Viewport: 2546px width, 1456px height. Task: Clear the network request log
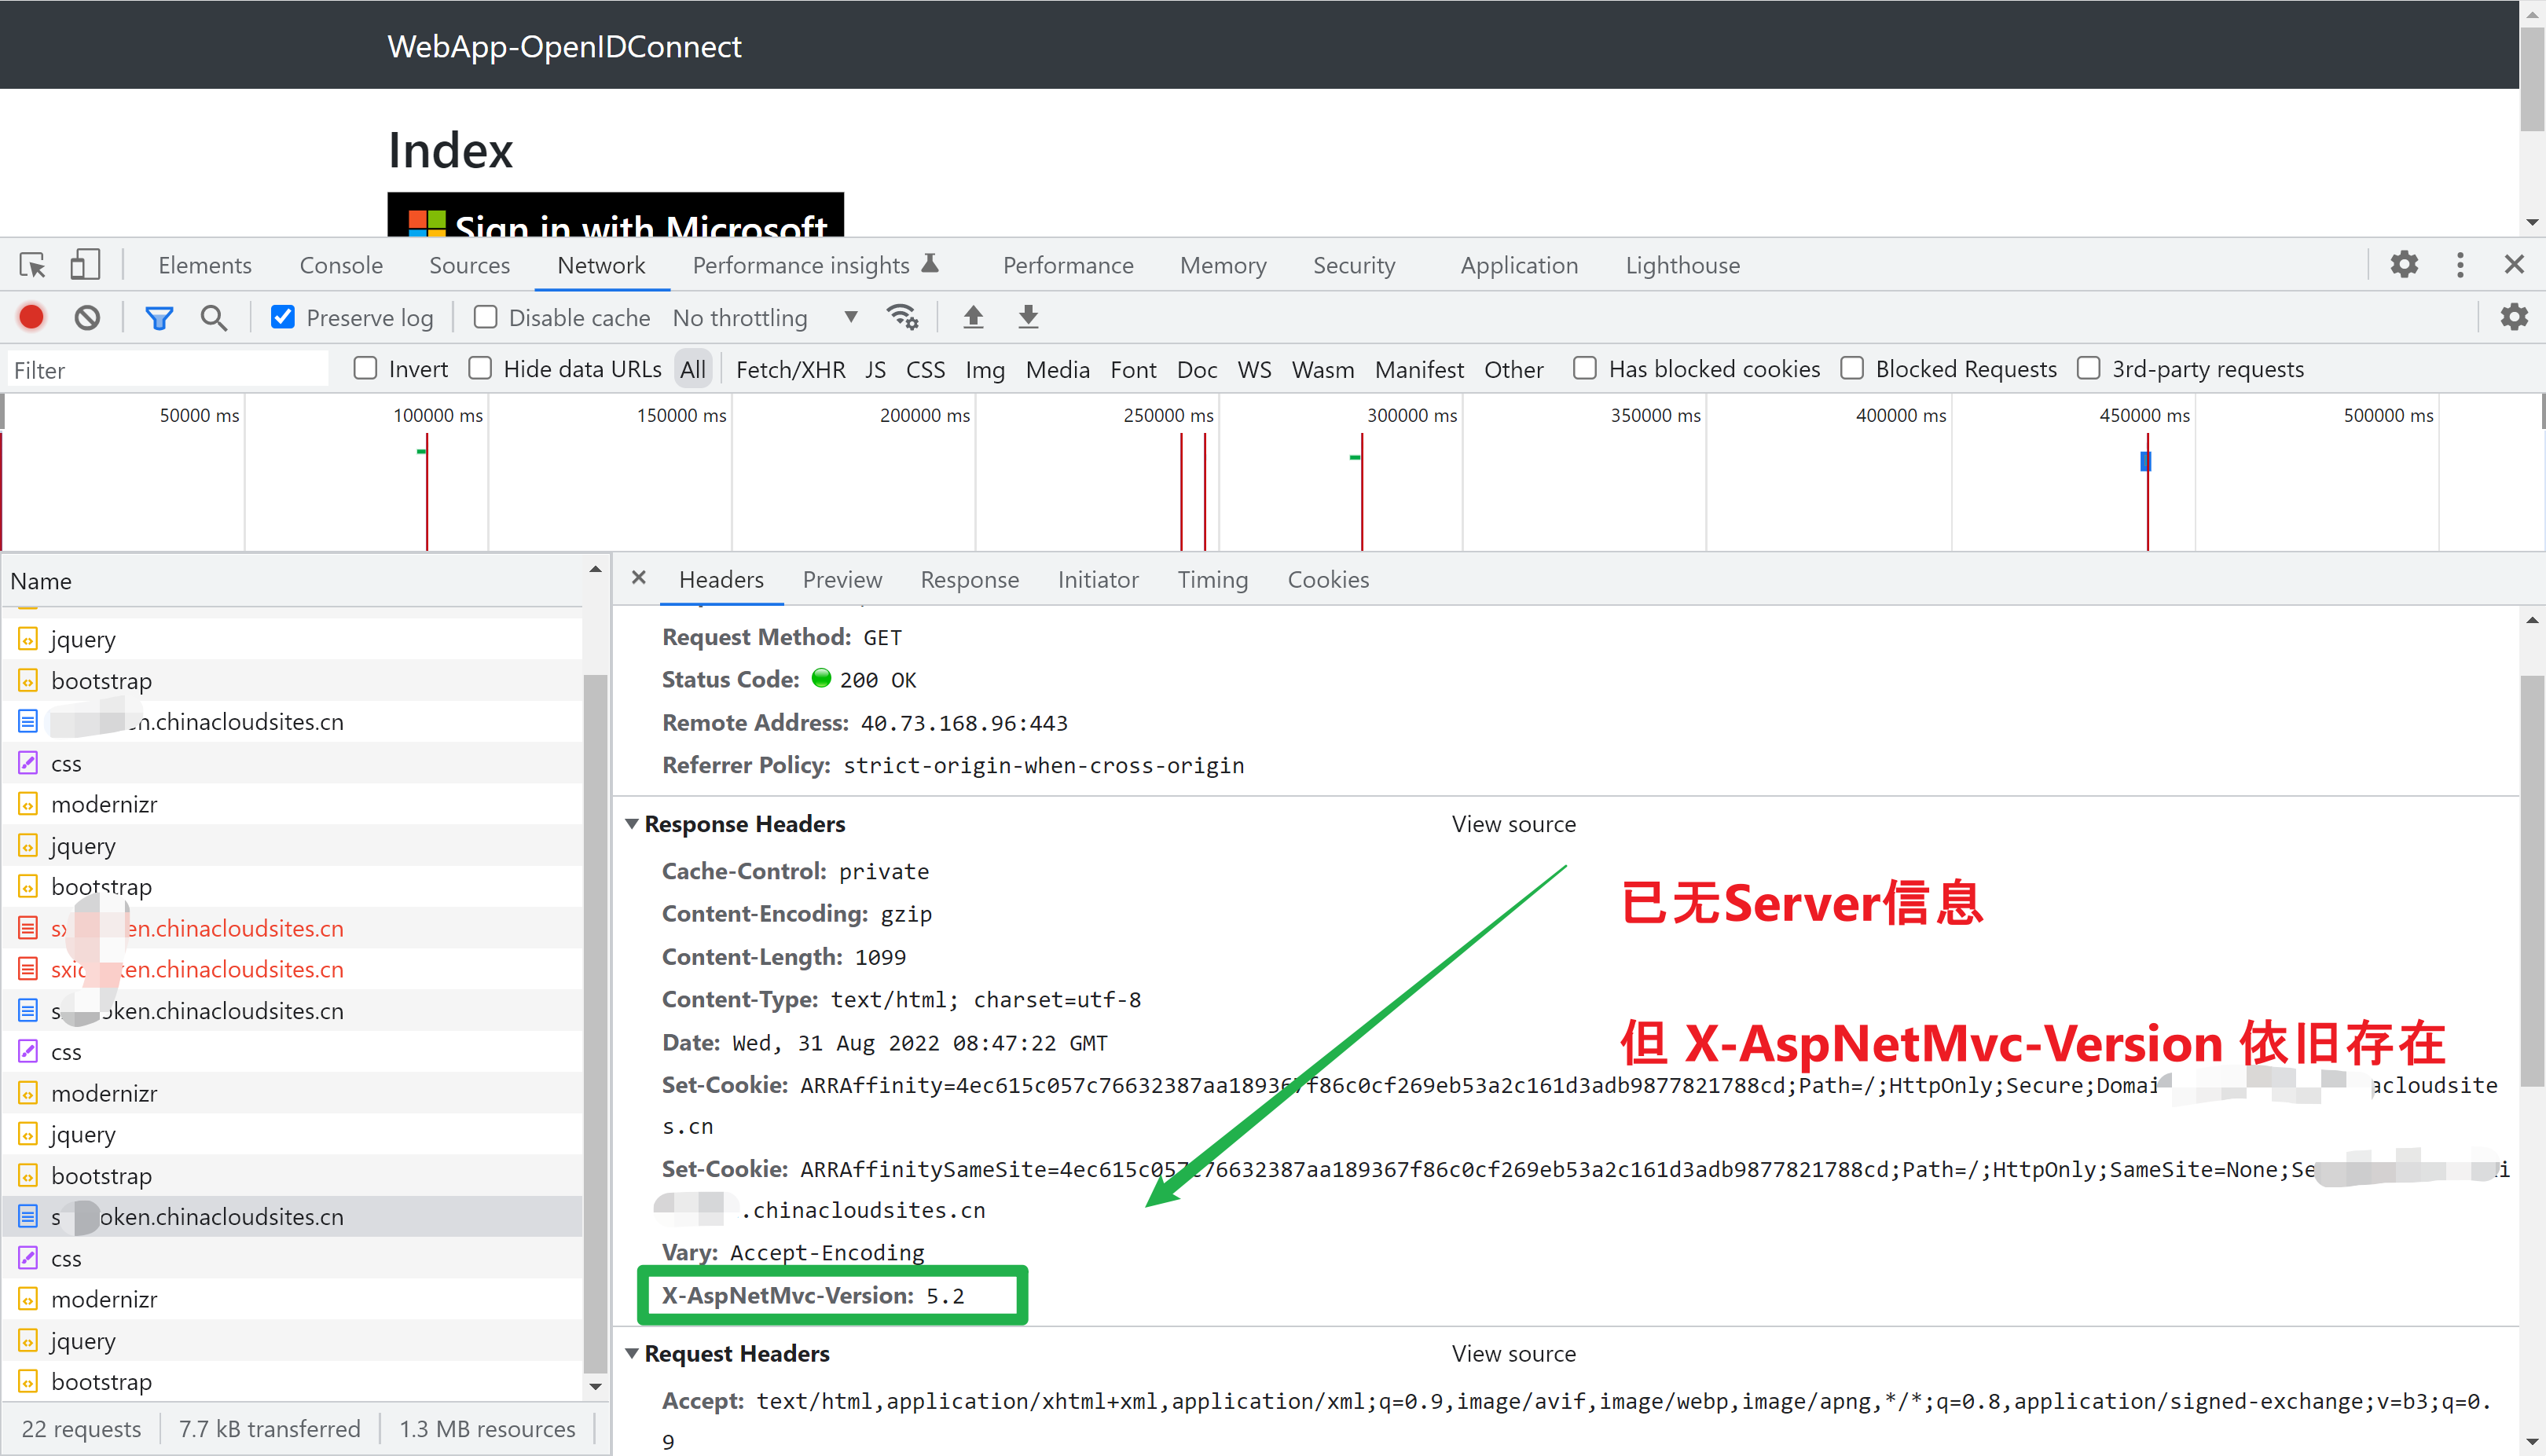87,317
